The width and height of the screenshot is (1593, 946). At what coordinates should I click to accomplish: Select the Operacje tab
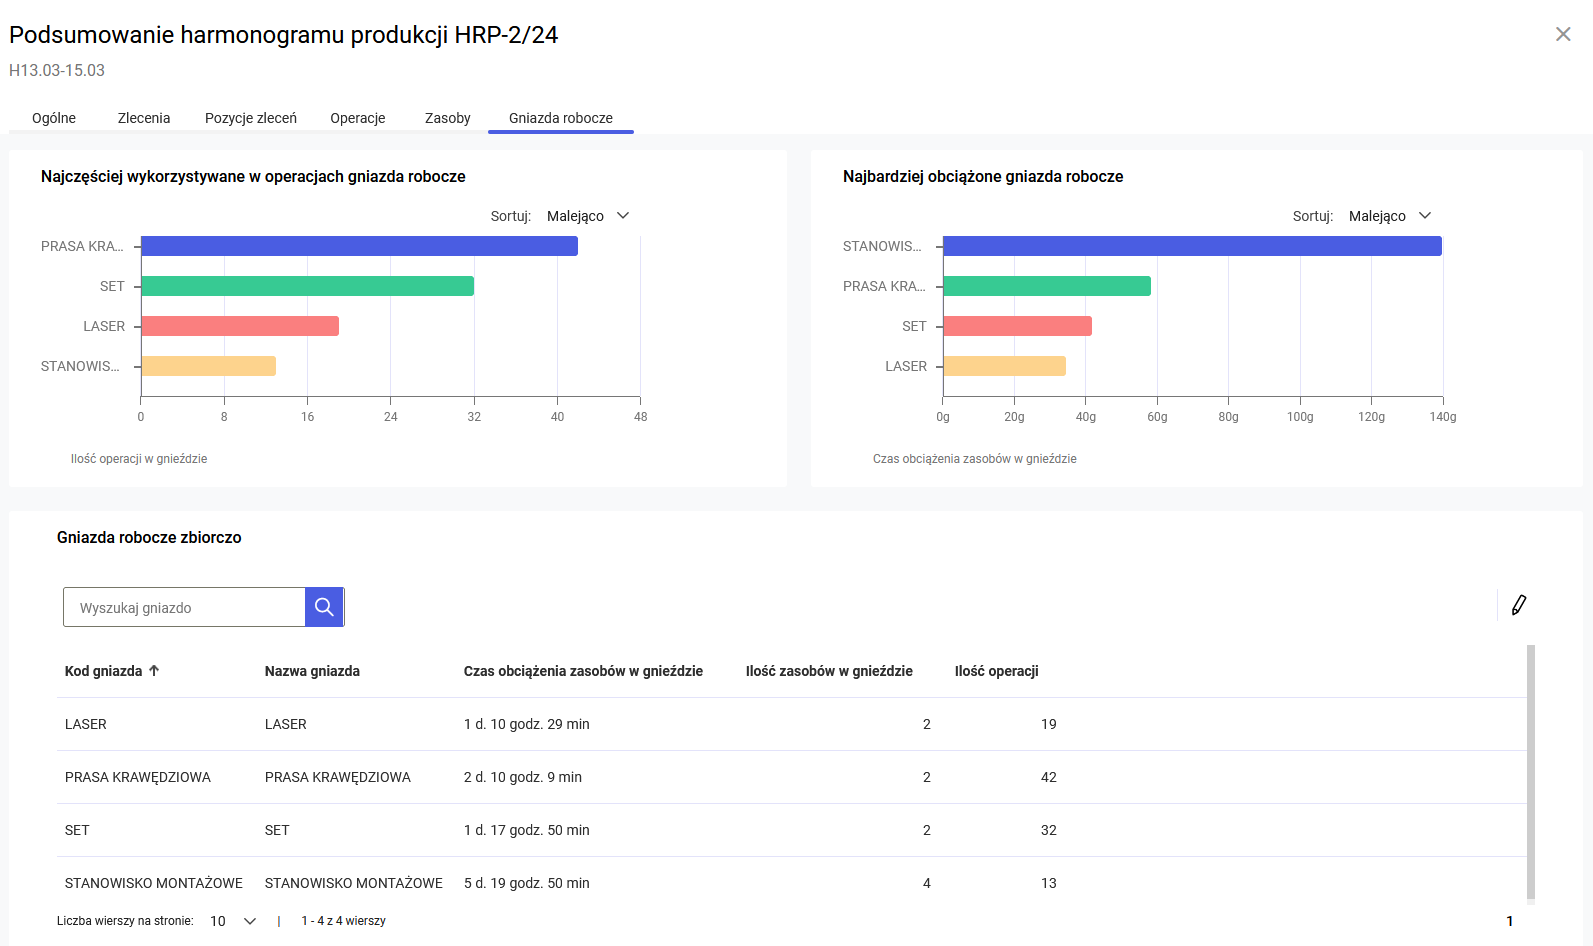click(358, 118)
